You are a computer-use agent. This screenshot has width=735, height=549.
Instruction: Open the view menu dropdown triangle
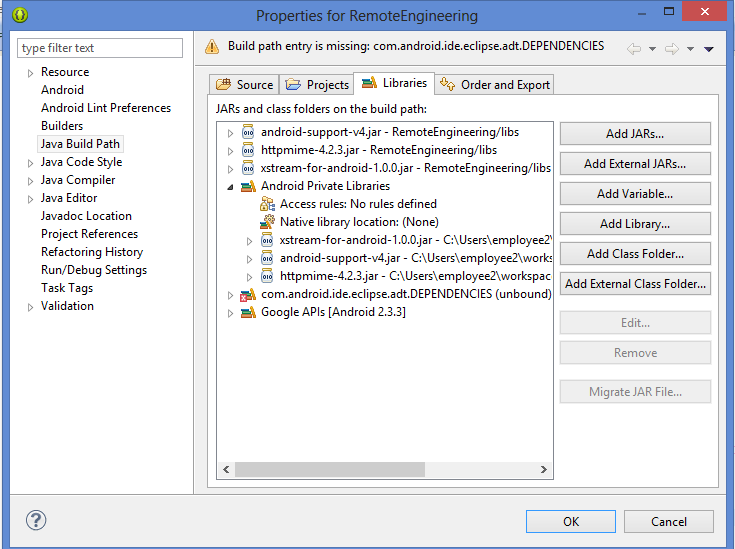click(x=709, y=49)
